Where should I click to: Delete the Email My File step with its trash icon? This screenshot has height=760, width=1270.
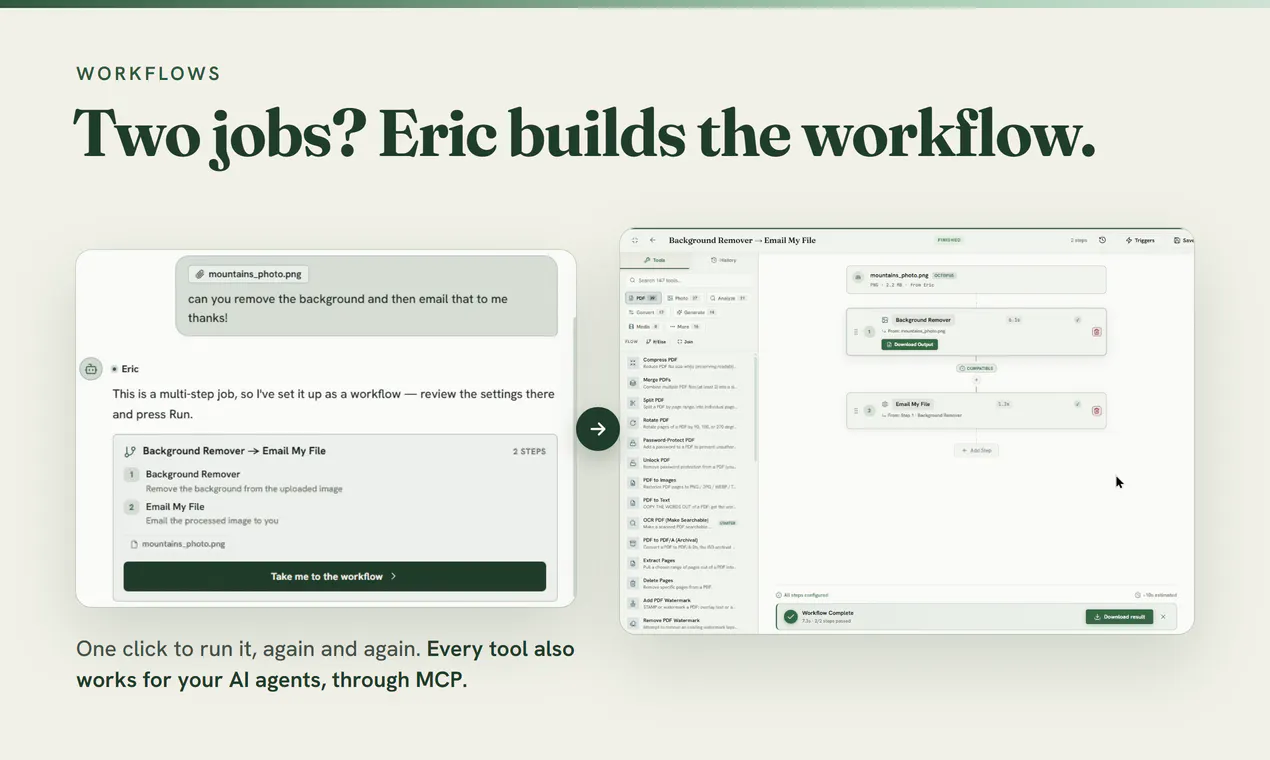tap(1096, 410)
